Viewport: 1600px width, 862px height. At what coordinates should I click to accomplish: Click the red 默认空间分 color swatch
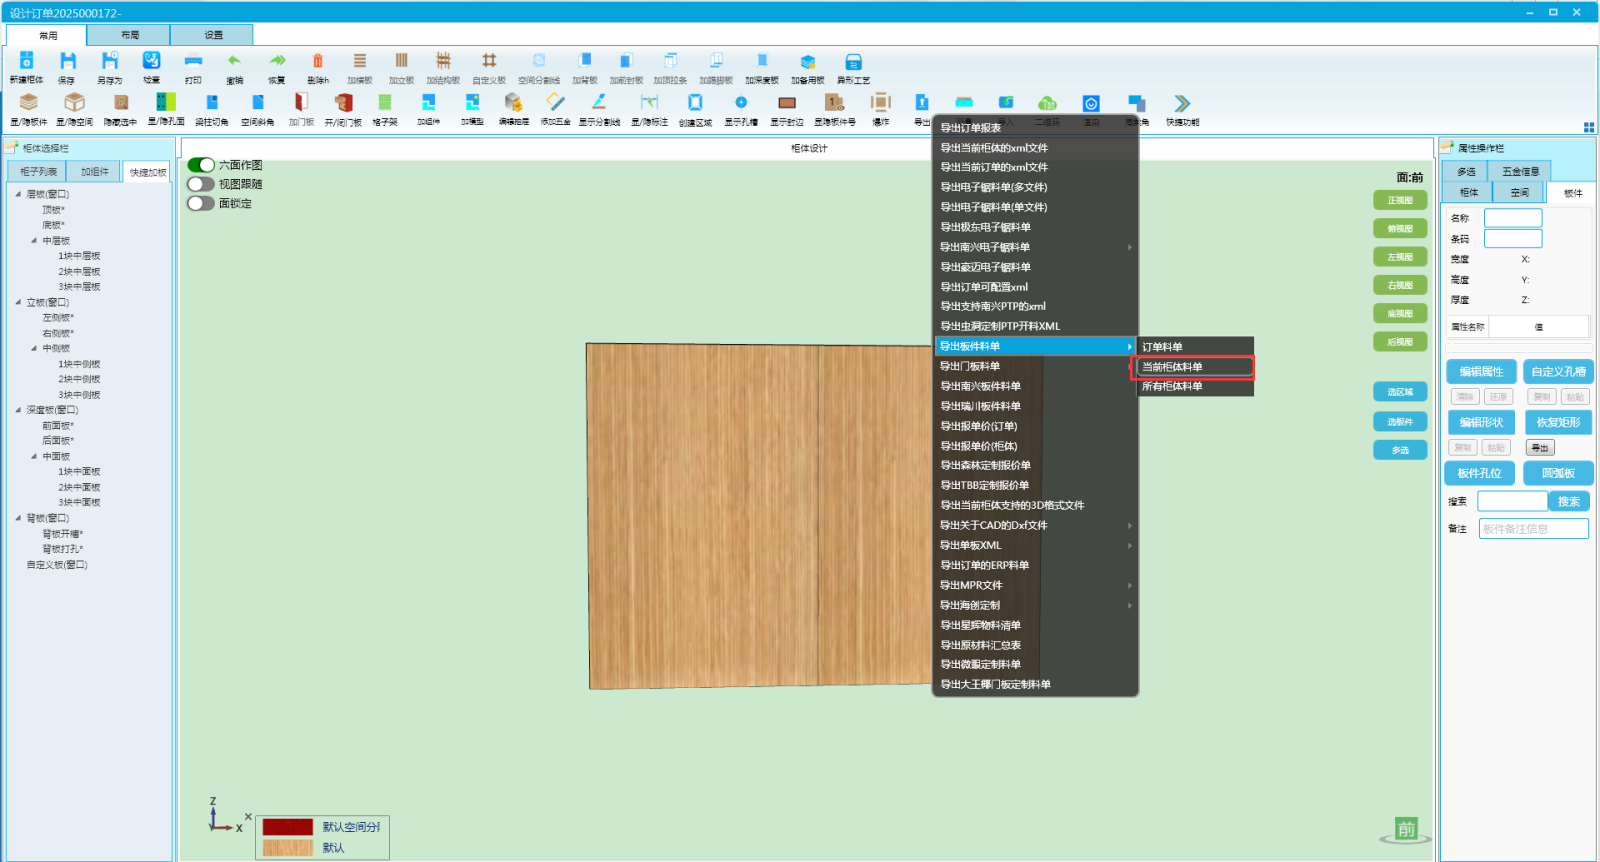[x=288, y=827]
